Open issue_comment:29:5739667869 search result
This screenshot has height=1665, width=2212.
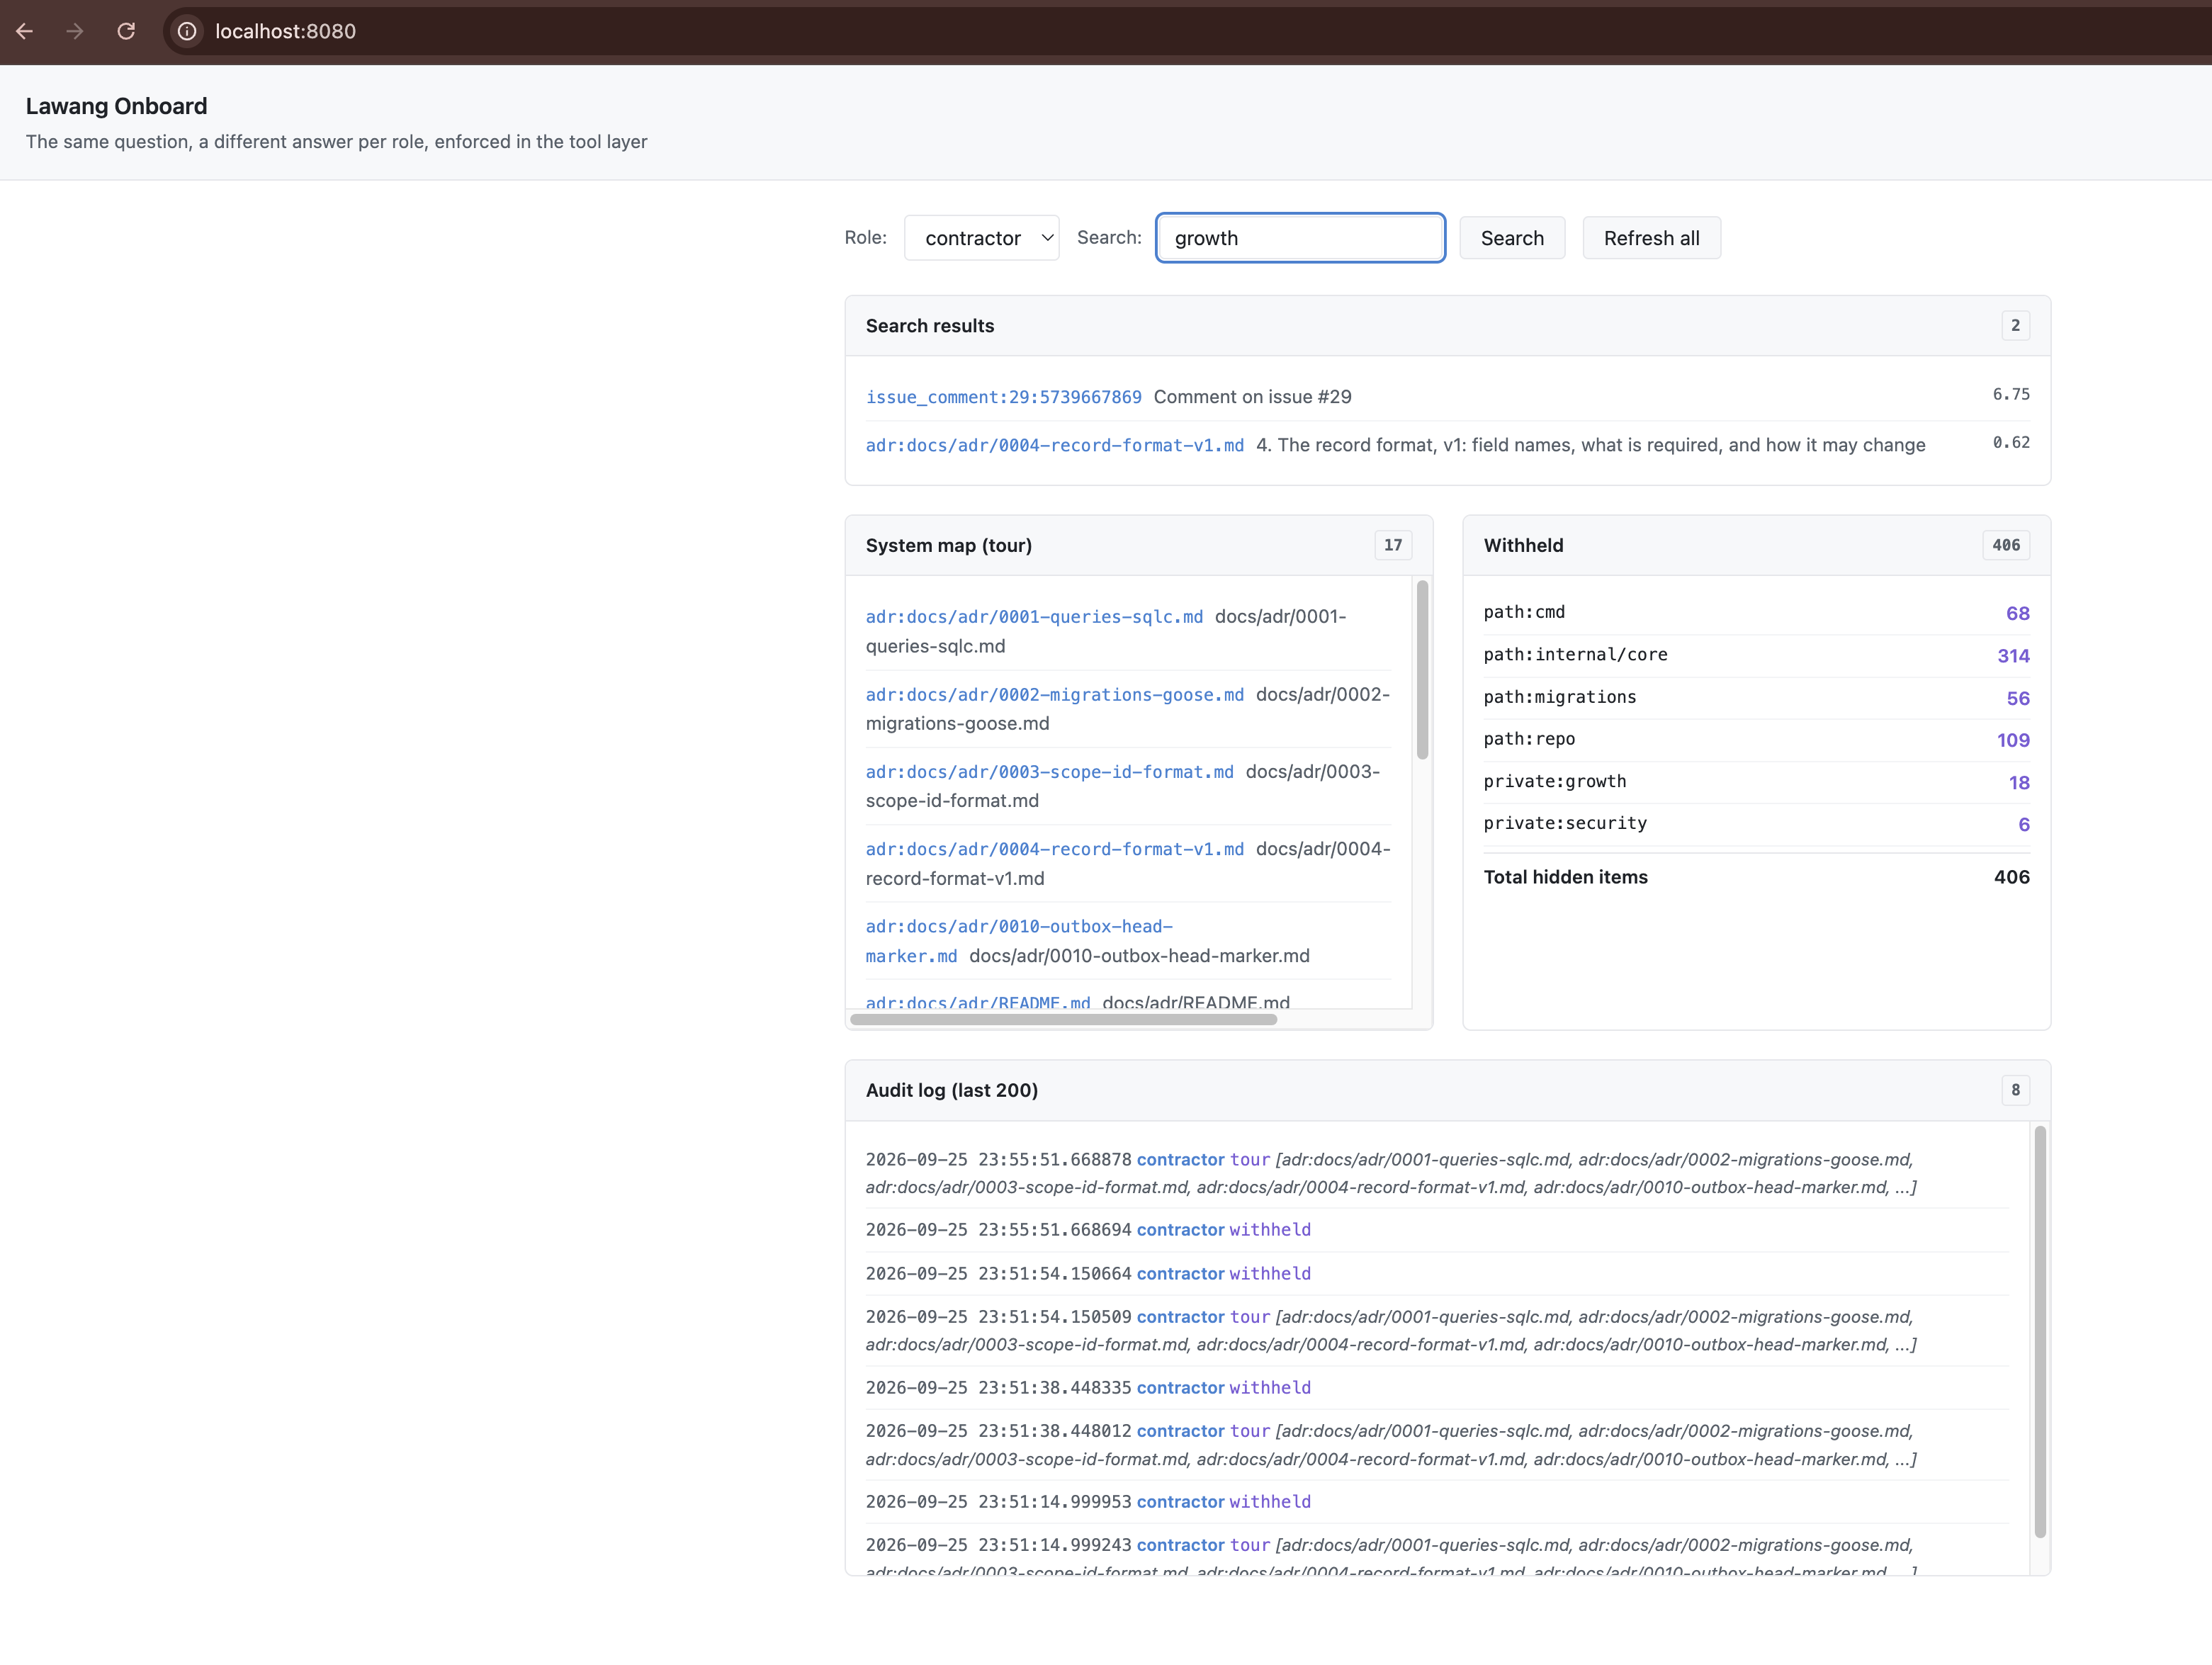1003,397
